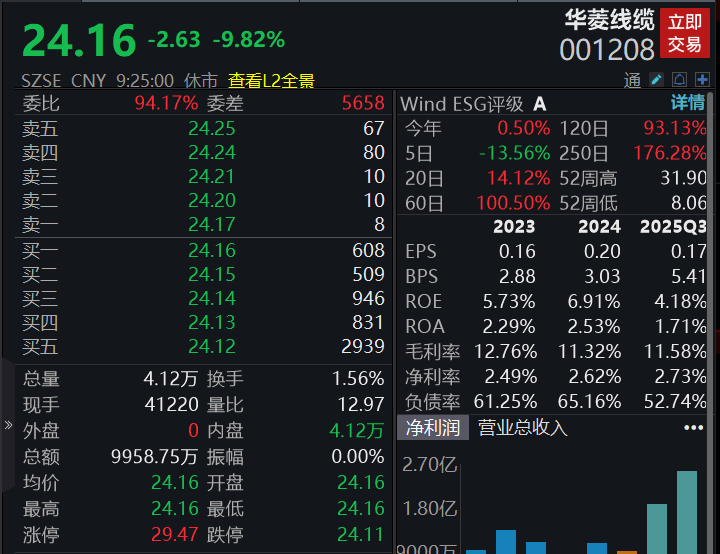Select the 卖一 ask price 24.17
720x554 pixels.
(211, 225)
